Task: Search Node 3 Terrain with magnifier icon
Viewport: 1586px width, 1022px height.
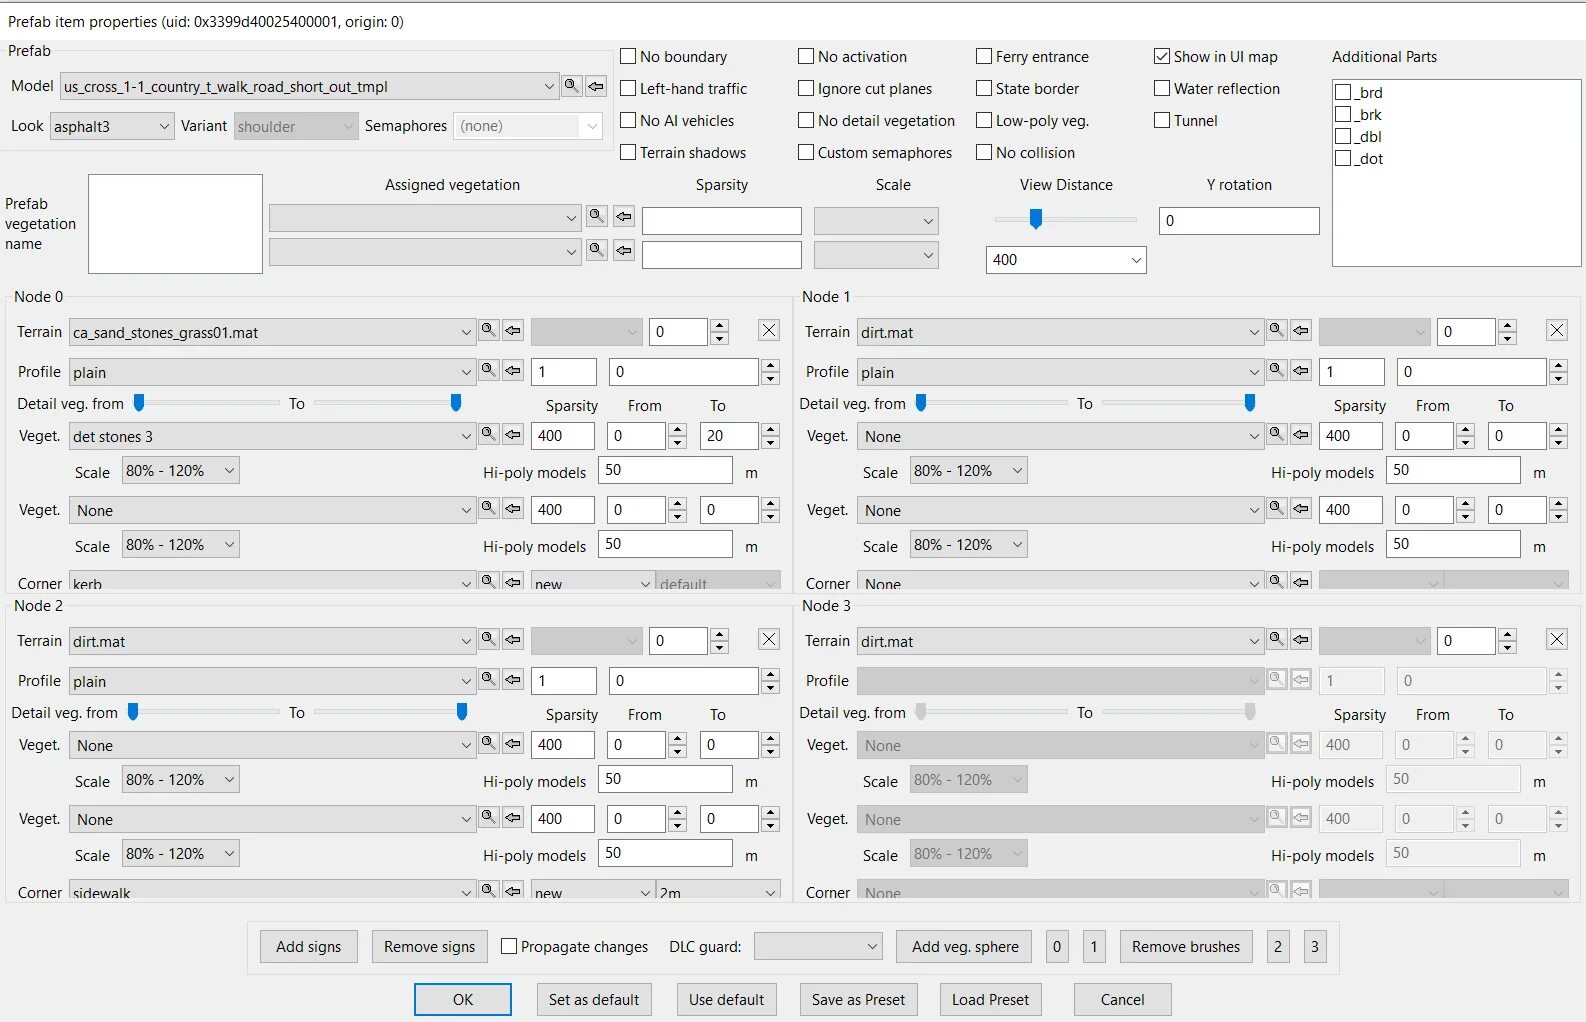Action: (1277, 639)
